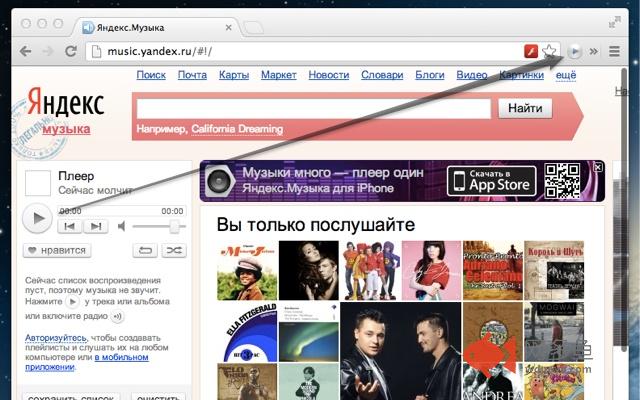Open the large cover with two men
This screenshot has width=640, height=400.
click(401, 351)
